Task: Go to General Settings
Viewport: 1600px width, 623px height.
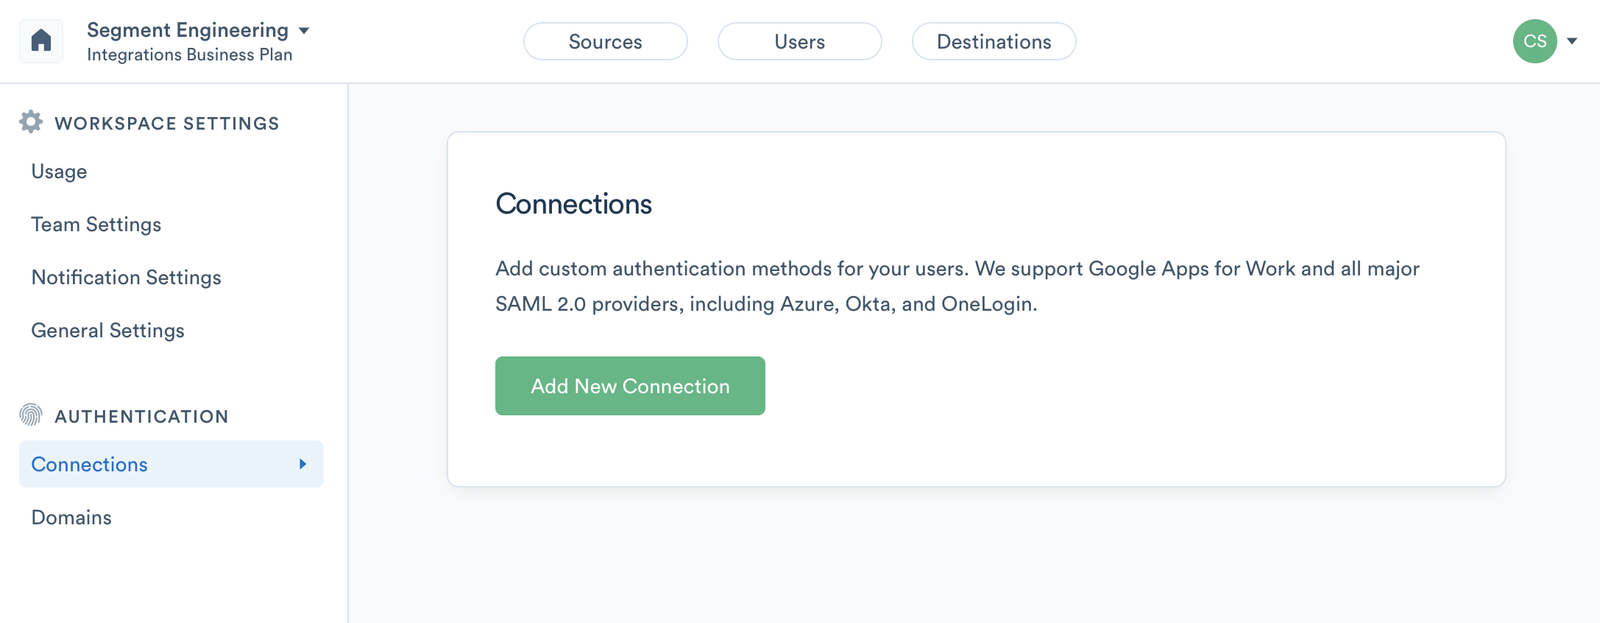Action: [108, 330]
